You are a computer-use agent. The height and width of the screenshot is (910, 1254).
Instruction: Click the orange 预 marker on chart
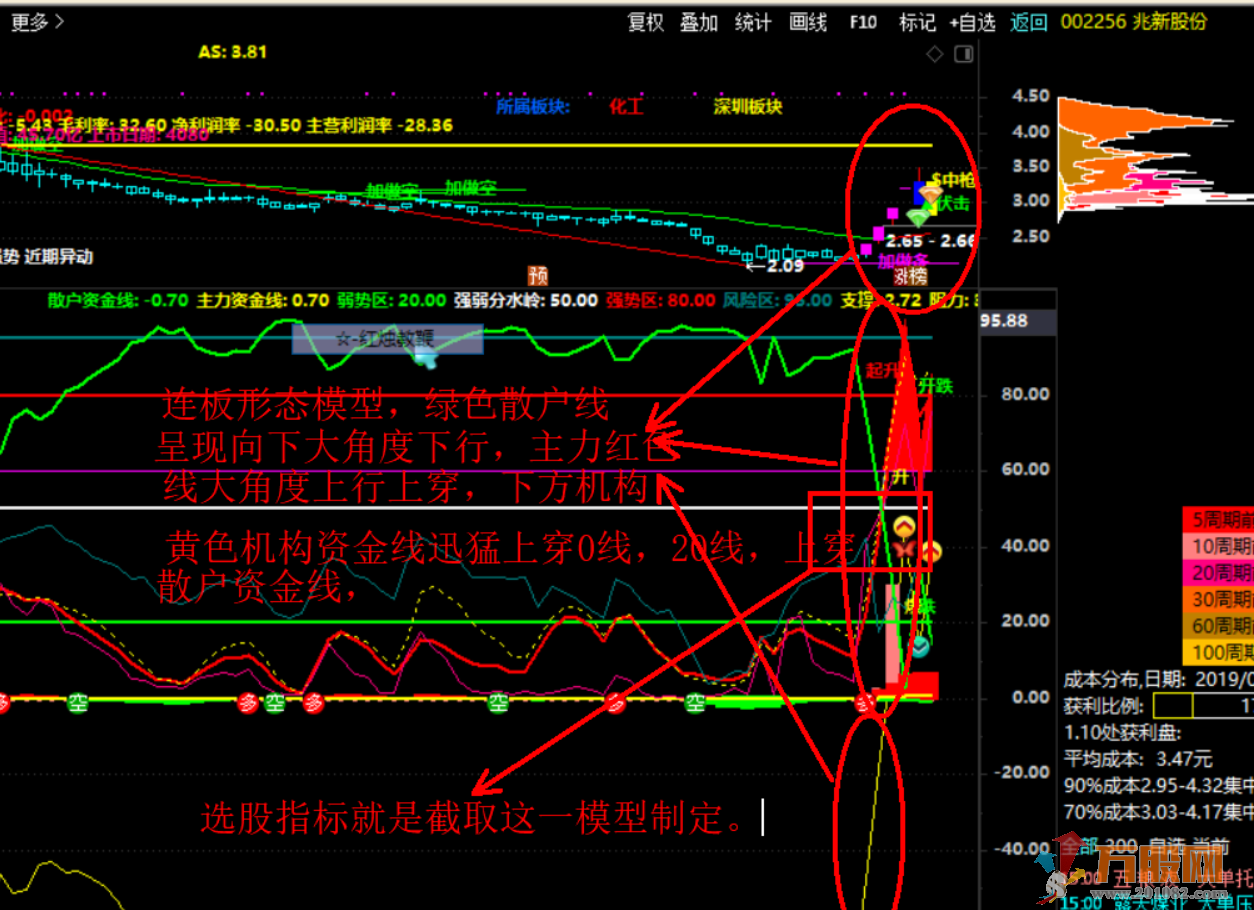click(x=539, y=275)
